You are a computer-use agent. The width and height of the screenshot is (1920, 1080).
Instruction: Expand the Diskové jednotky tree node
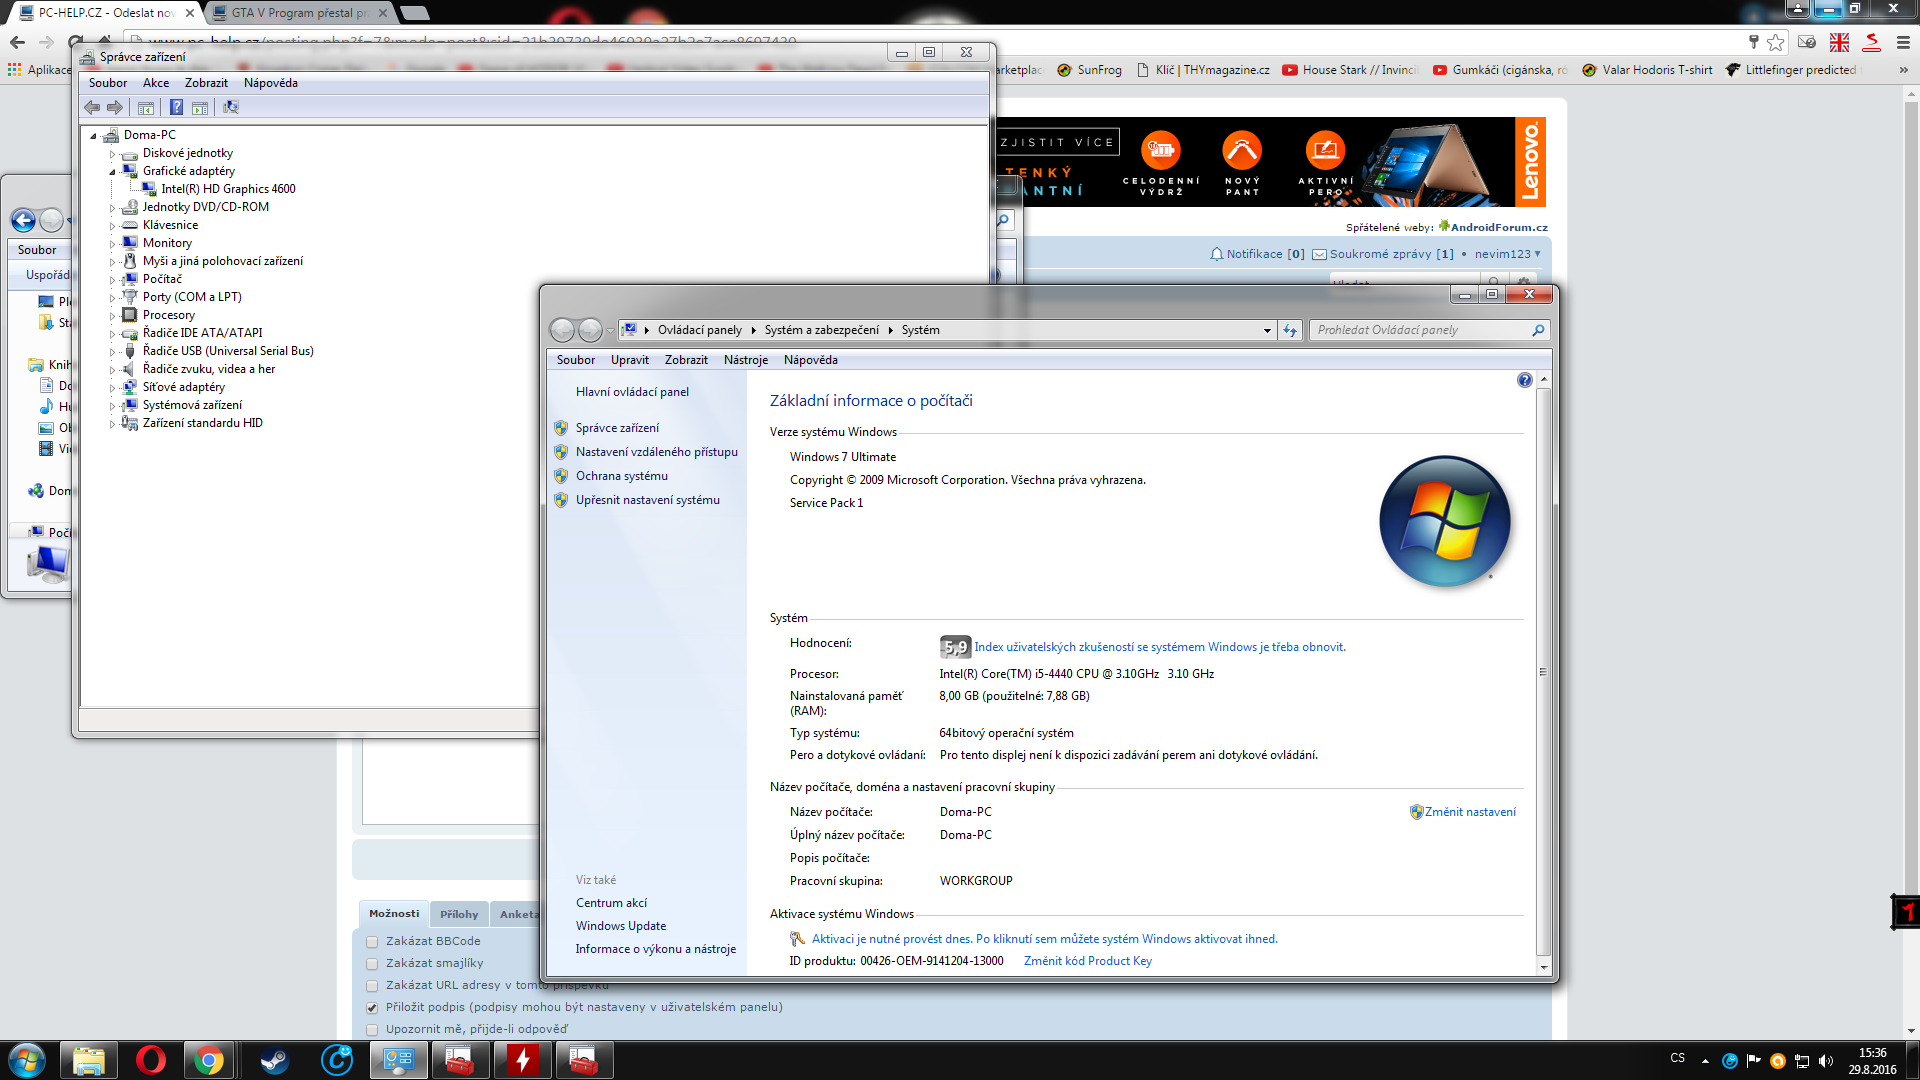[x=112, y=154]
